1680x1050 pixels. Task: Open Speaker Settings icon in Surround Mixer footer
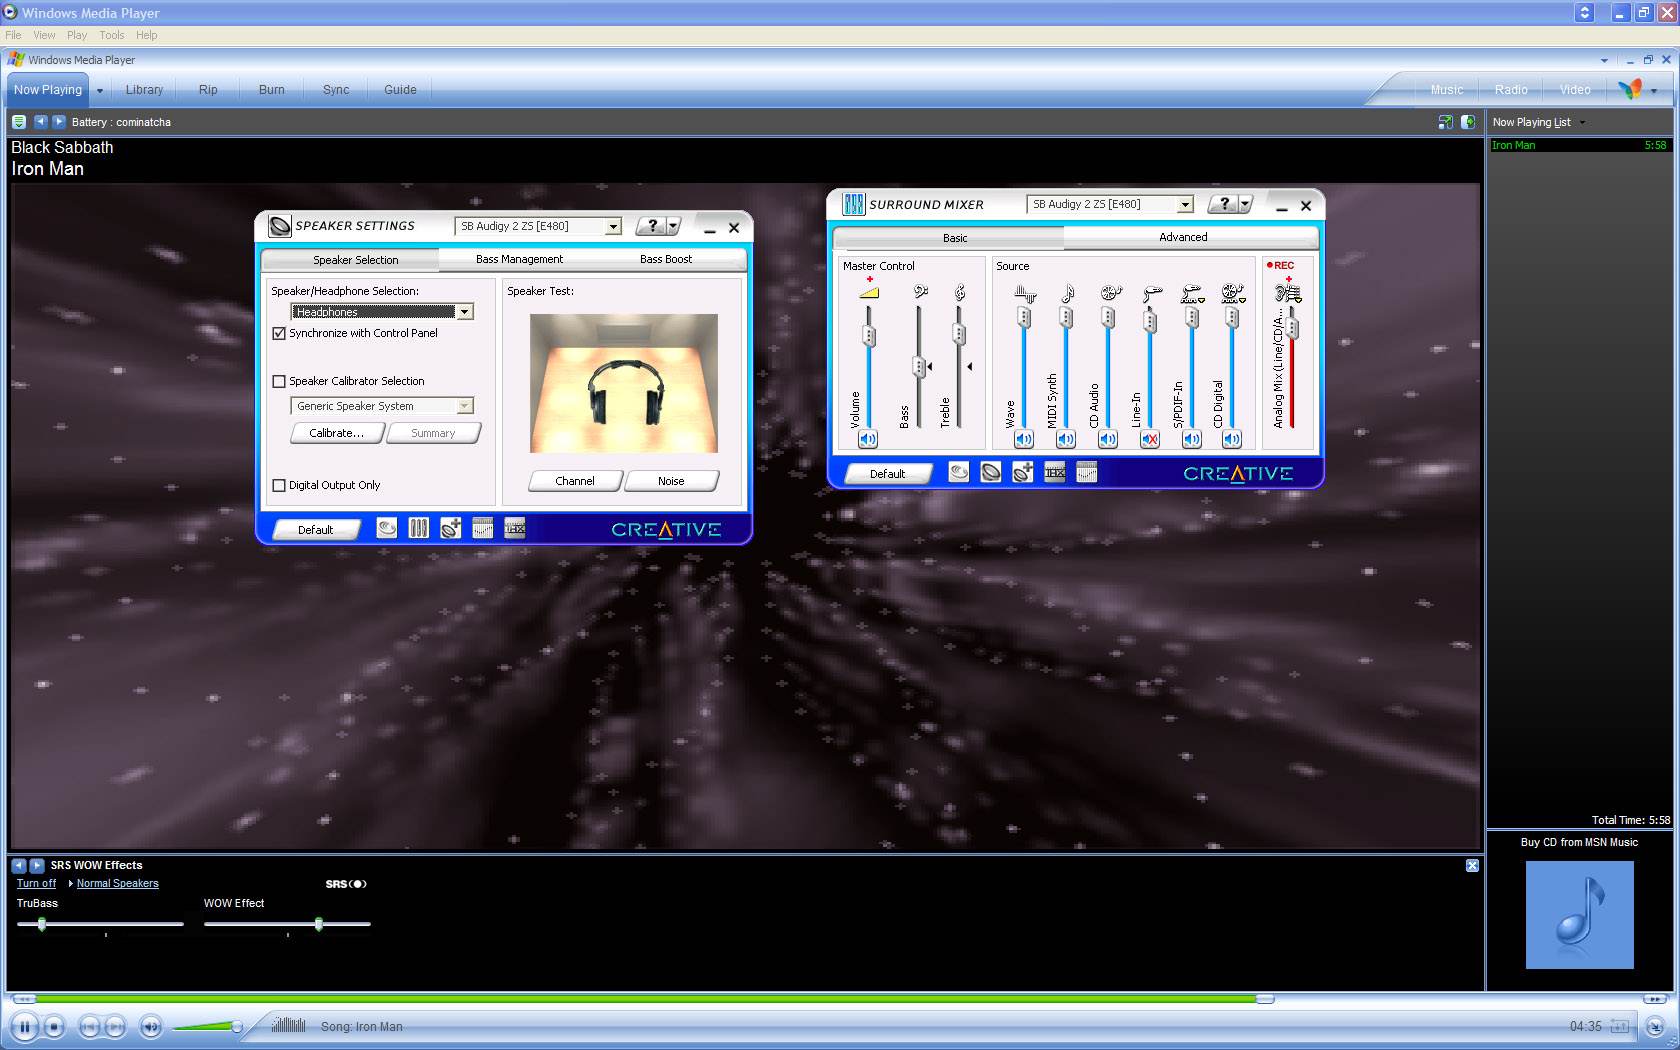[x=991, y=472]
